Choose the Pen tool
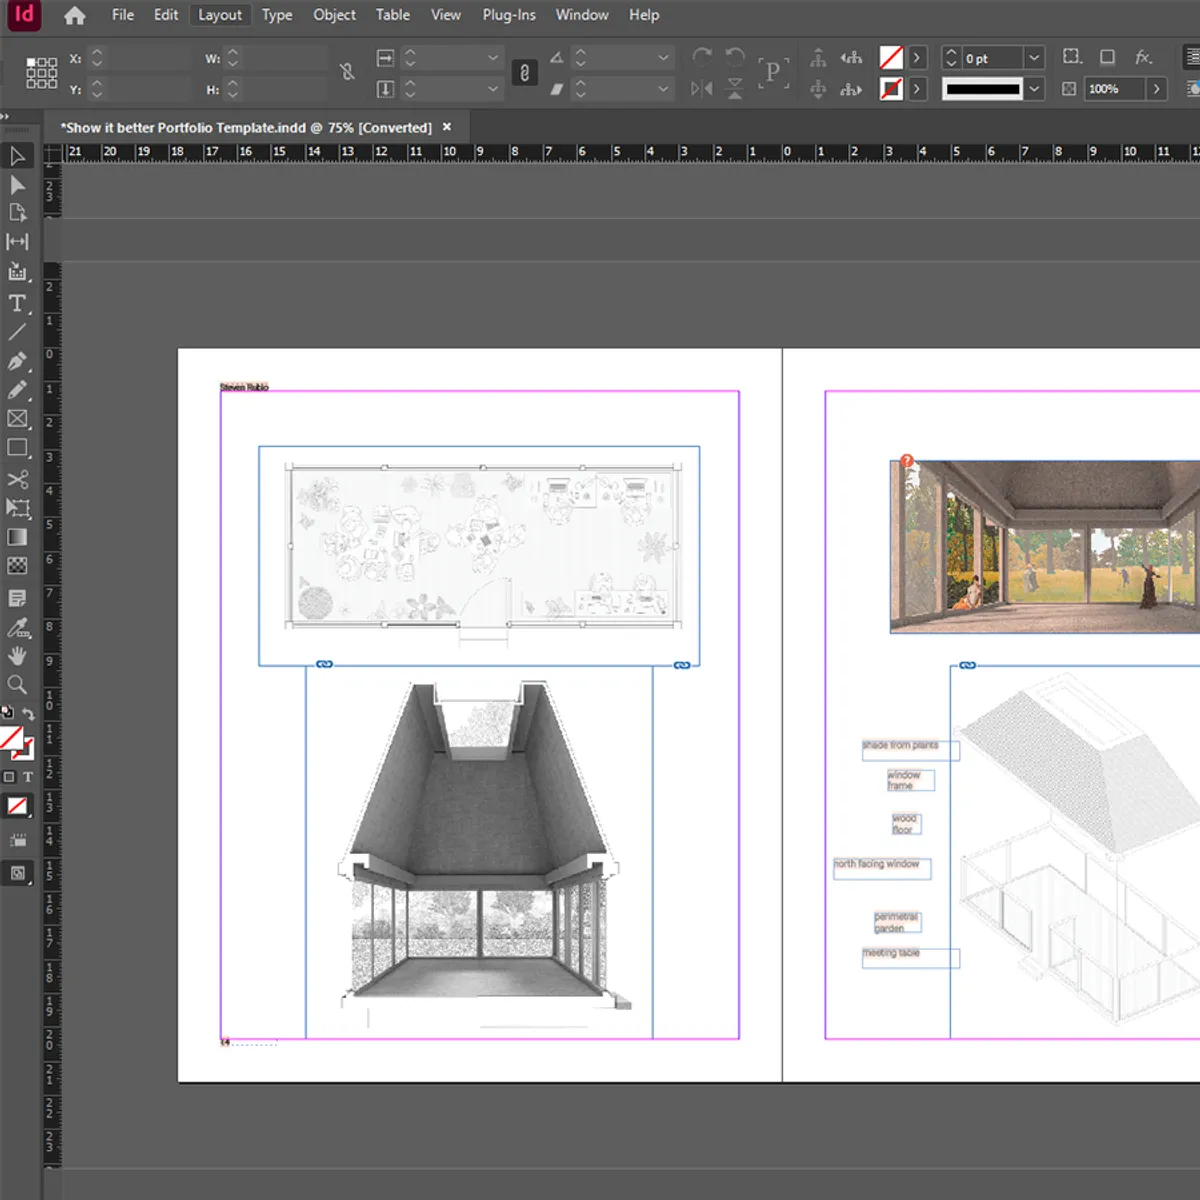 [x=17, y=362]
